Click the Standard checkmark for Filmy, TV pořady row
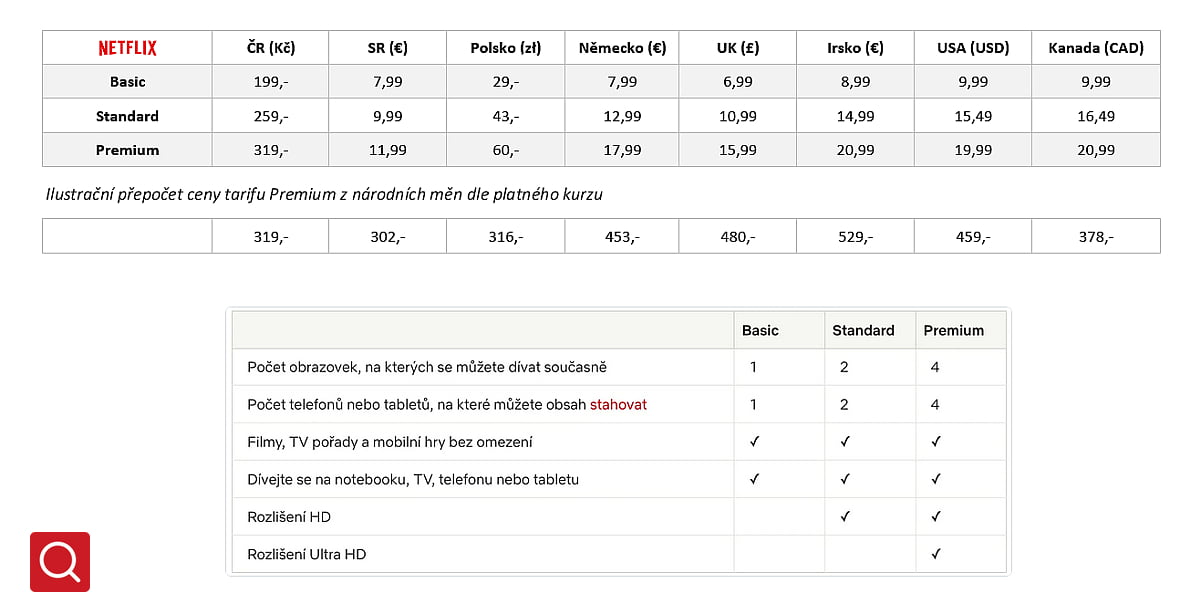Viewport: 1200px width, 615px height. (845, 441)
